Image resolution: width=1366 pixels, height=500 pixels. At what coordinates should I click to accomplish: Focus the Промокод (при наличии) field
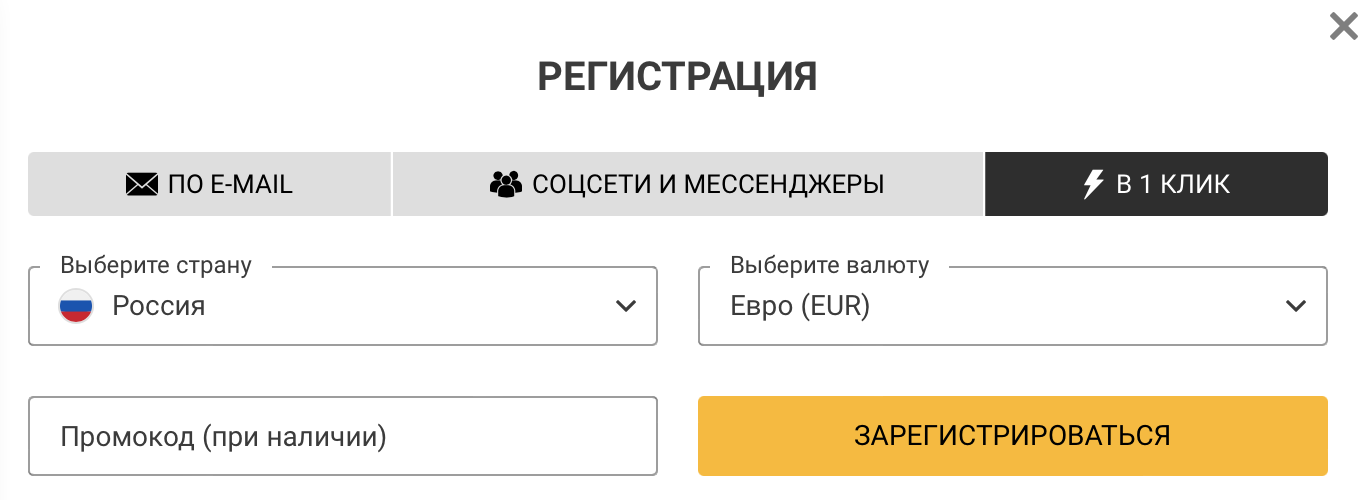(x=342, y=437)
